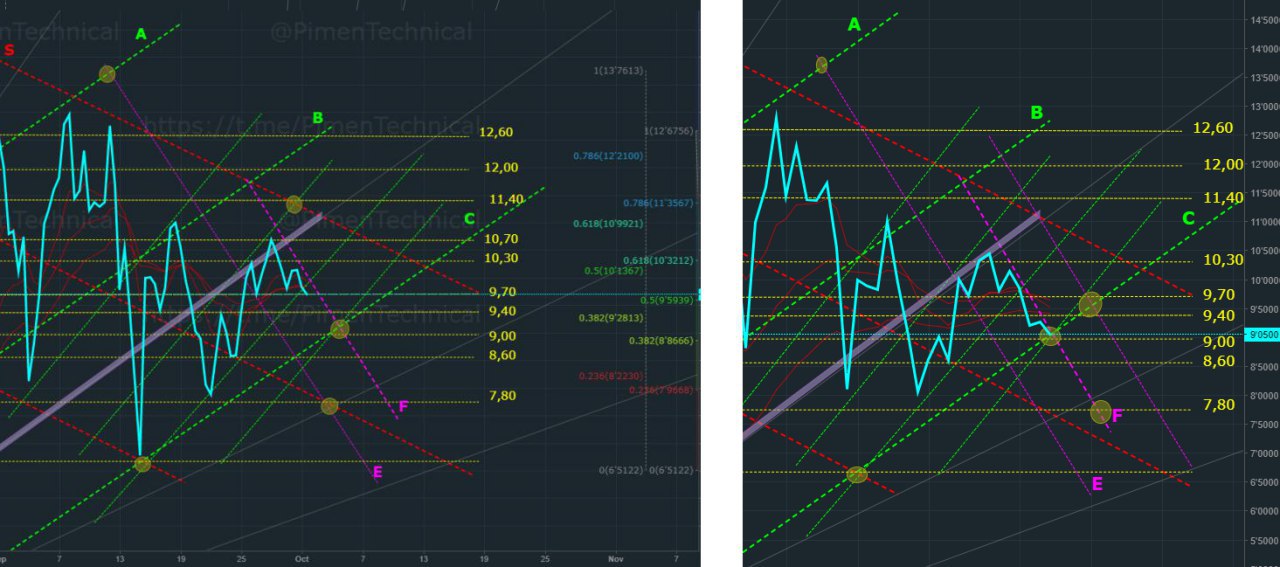1280x567 pixels.
Task: Select green channel label A in right chart
Action: coord(854,24)
